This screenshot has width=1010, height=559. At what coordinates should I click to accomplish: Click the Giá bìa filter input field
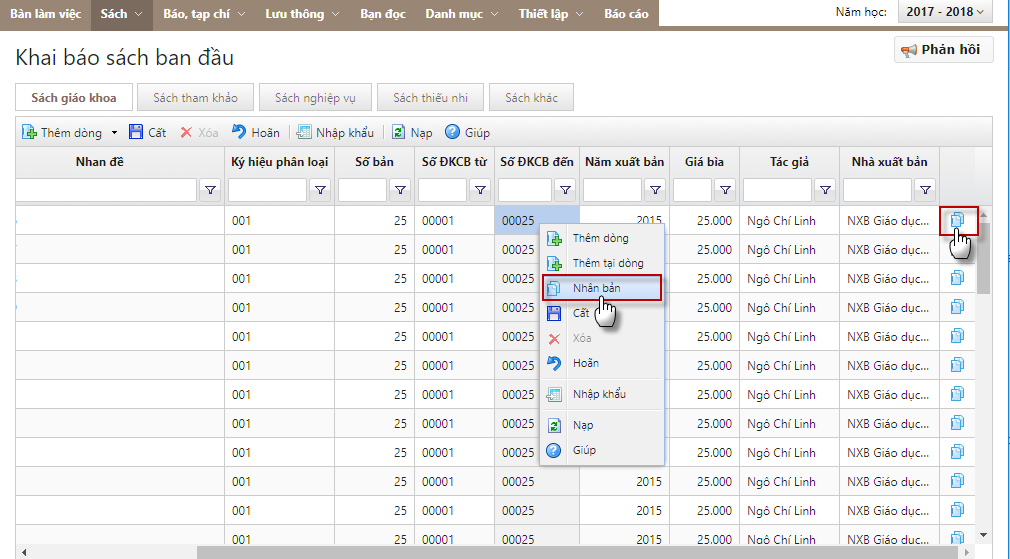click(693, 190)
